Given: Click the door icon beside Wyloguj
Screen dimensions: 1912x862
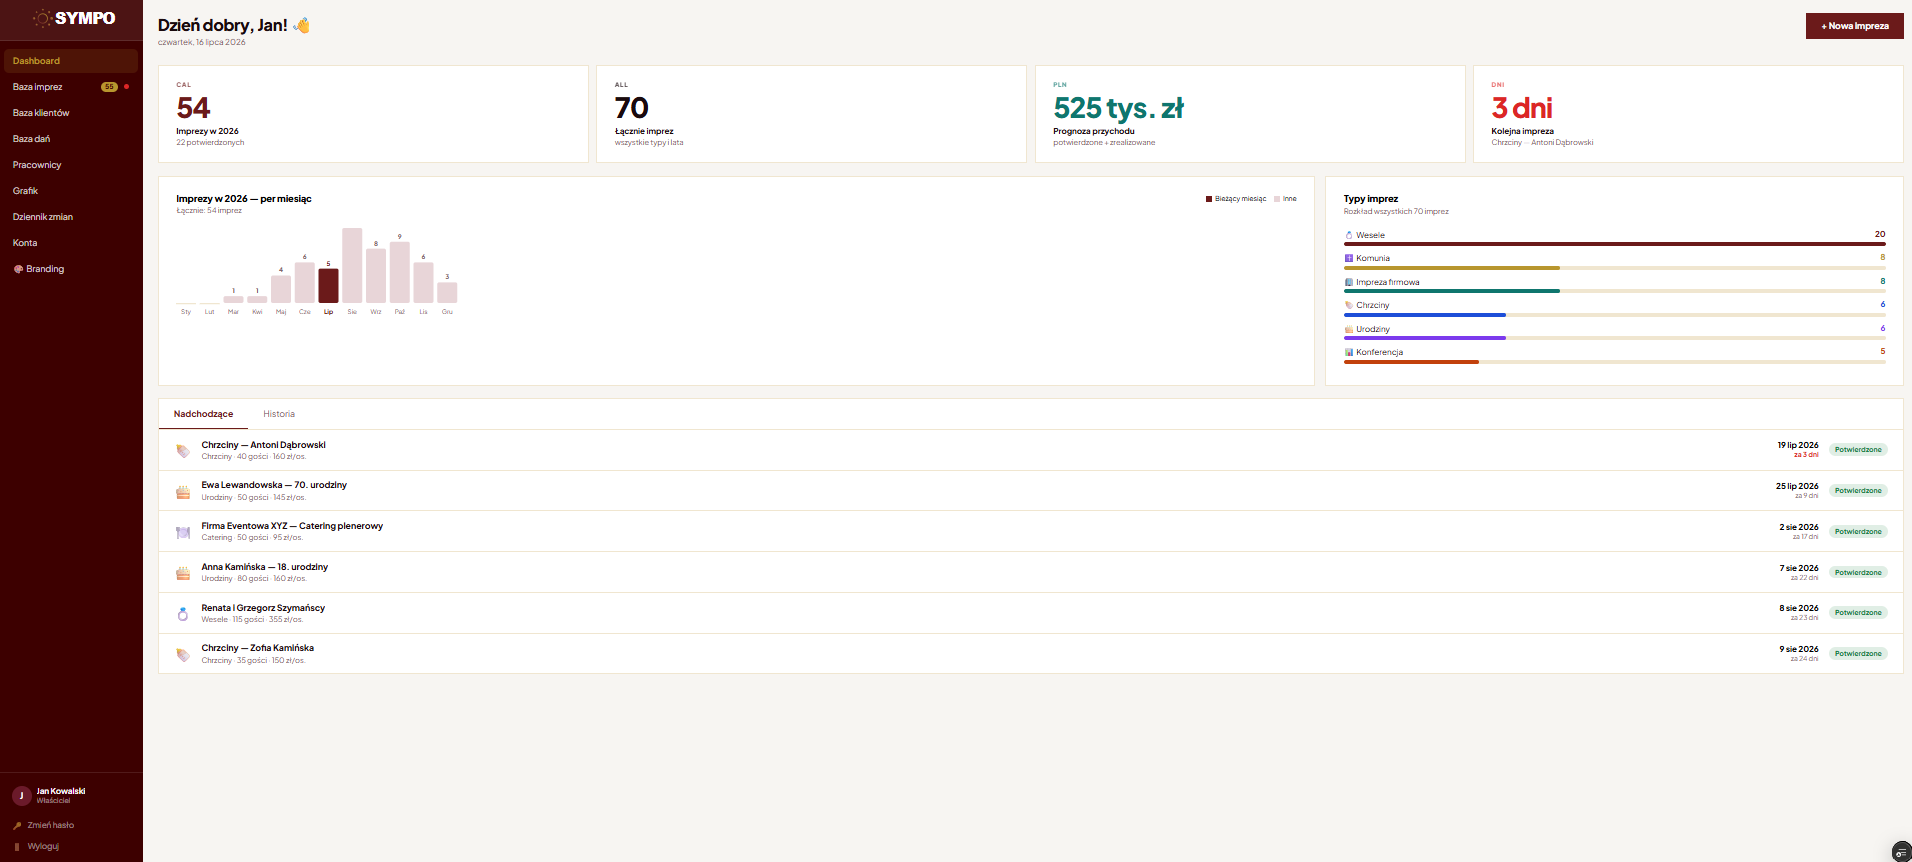Looking at the screenshot, I should tap(17, 847).
